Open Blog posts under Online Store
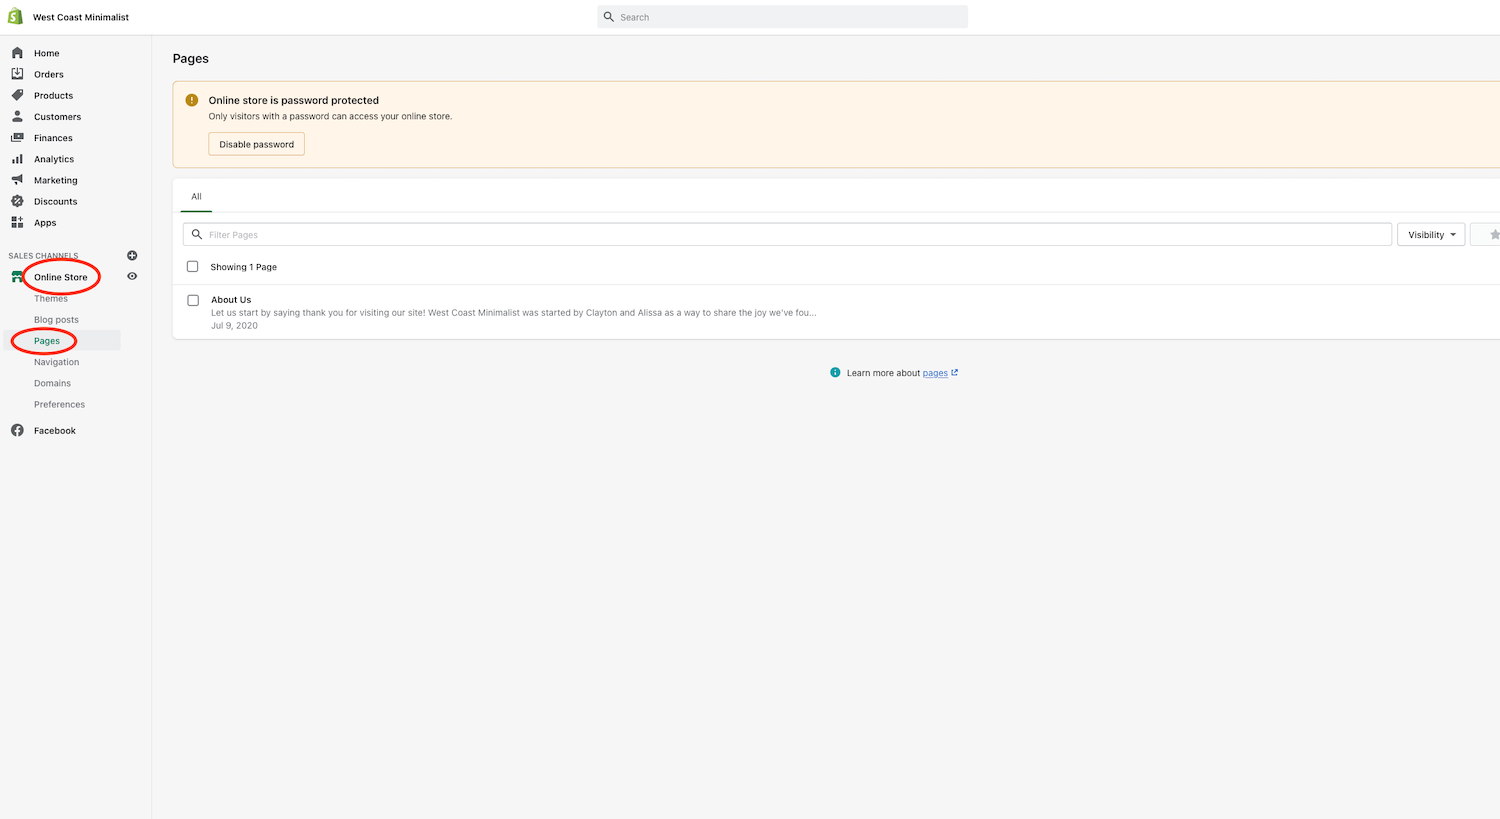 pyautogui.click(x=56, y=319)
